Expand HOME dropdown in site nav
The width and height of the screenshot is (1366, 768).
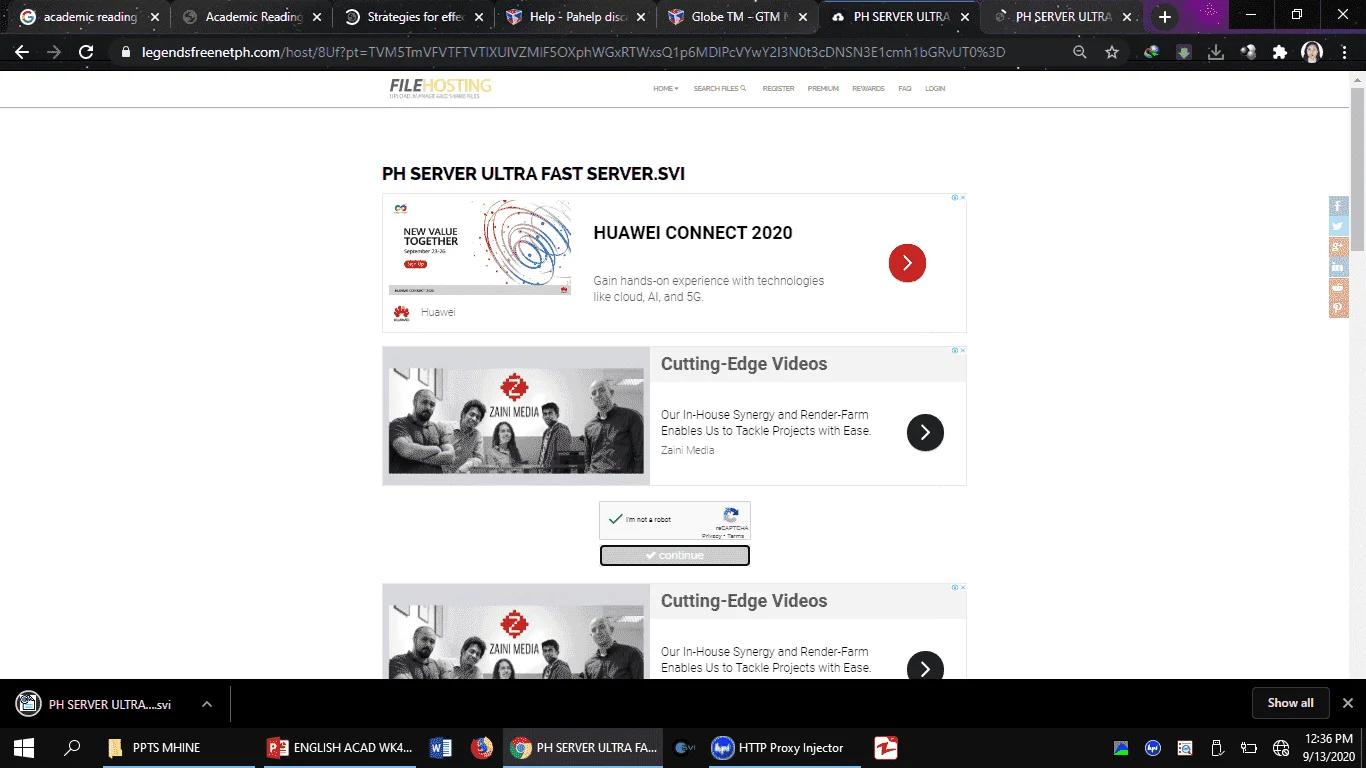[x=665, y=89]
